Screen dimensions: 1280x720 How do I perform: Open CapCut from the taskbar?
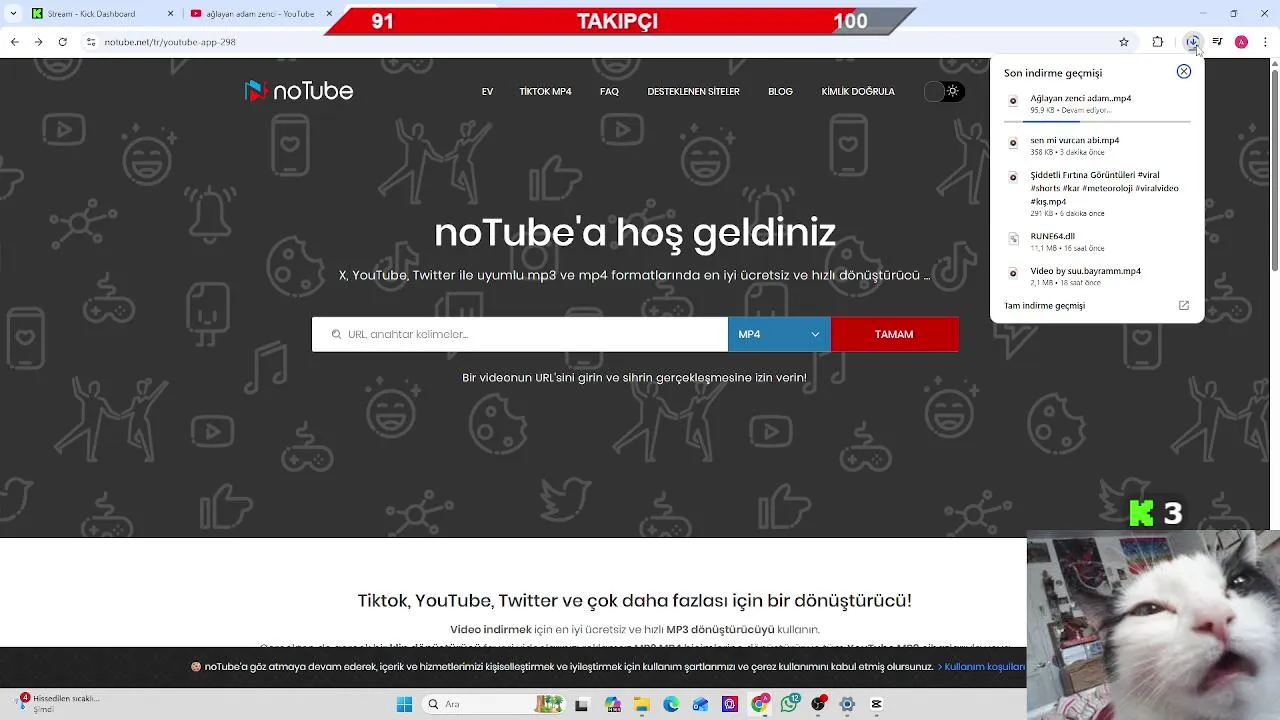(877, 704)
